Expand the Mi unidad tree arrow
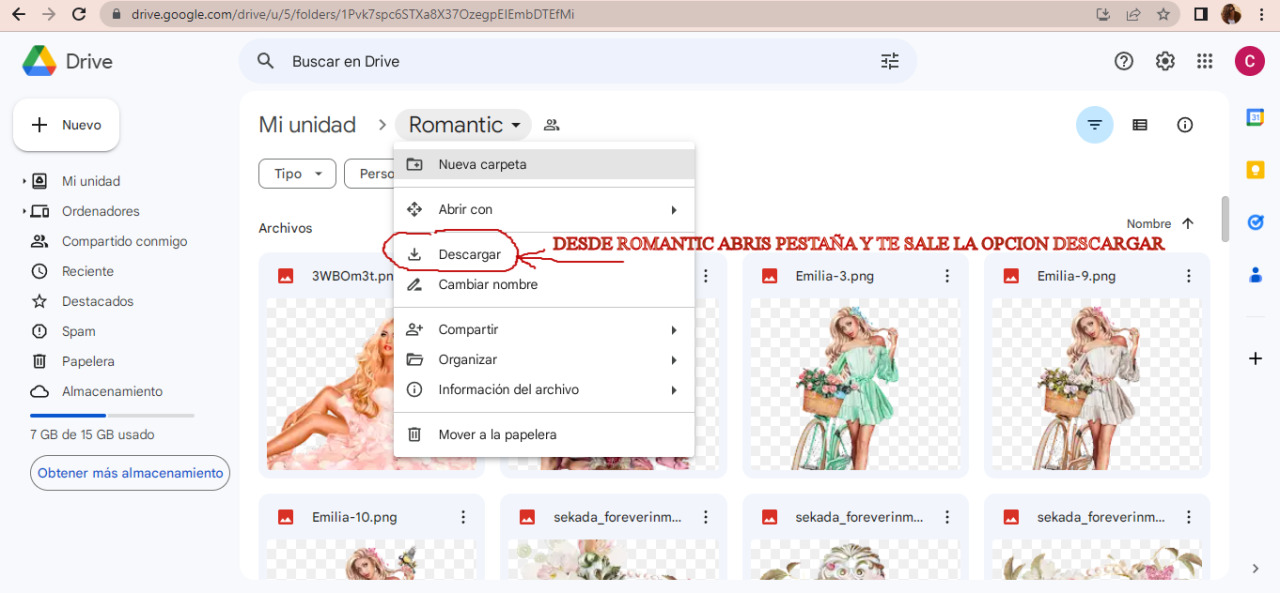 tap(24, 182)
